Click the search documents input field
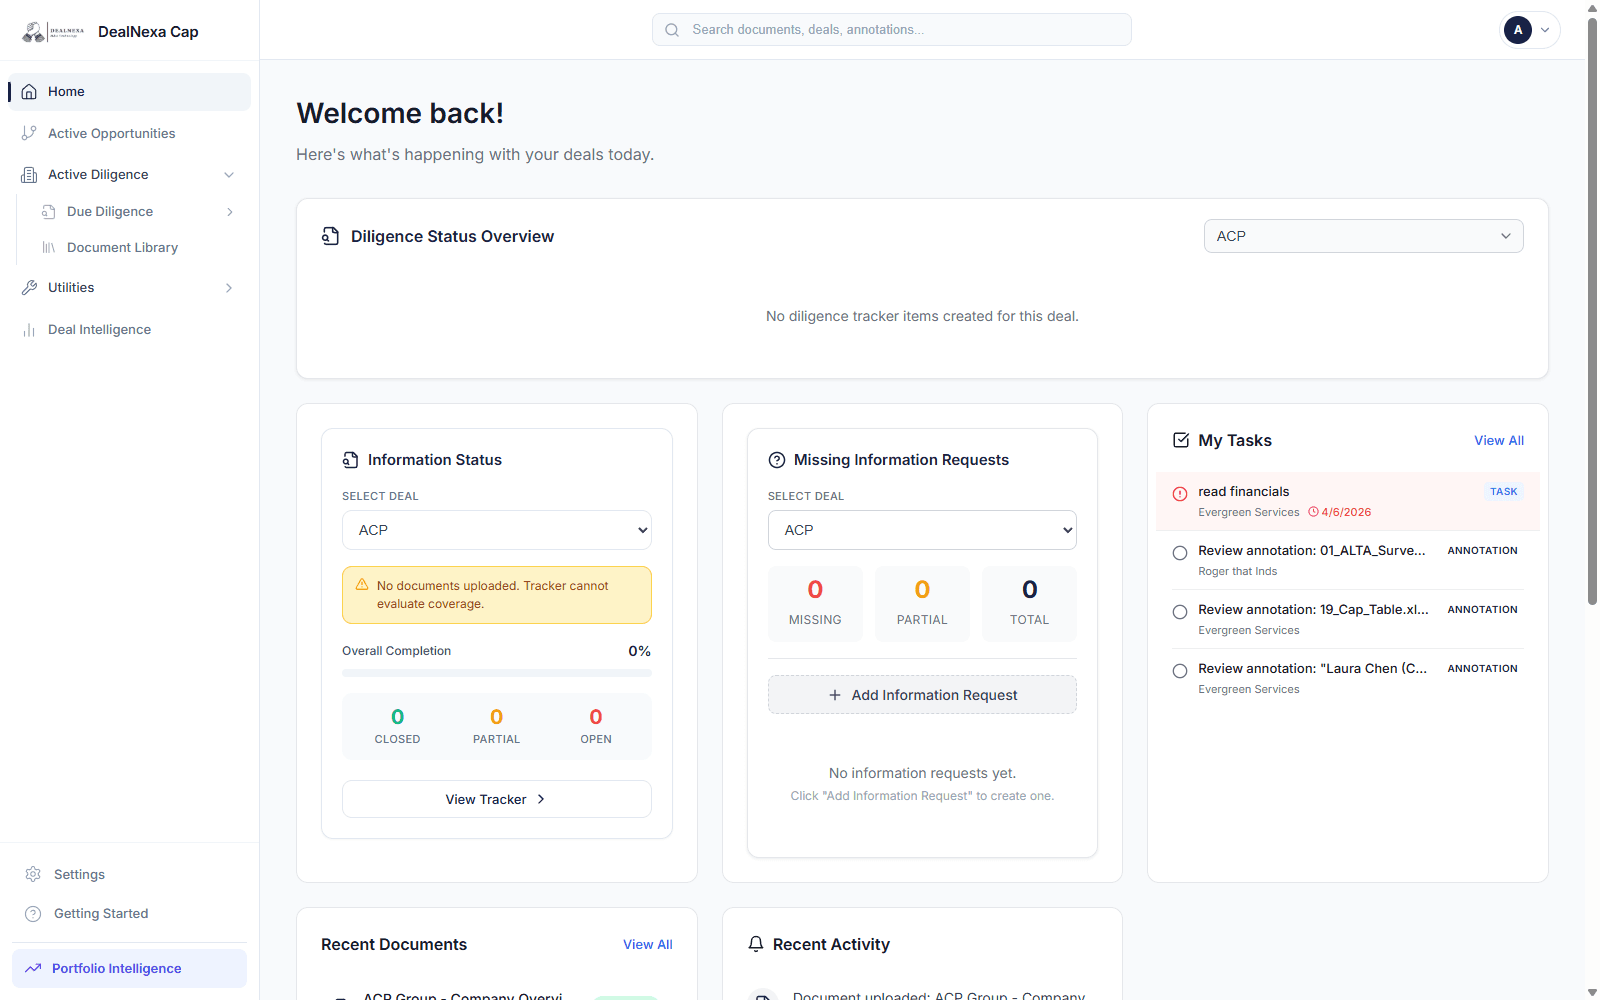Image resolution: width=1600 pixels, height=1000 pixels. pos(892,30)
